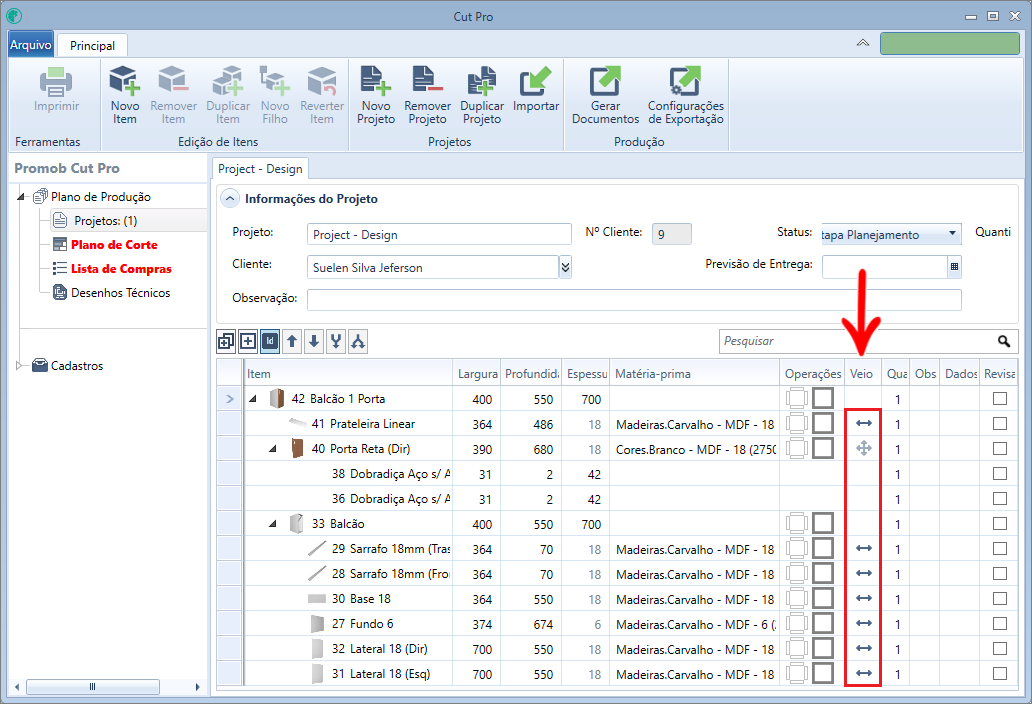Screen dimensions: 1032x704
Task: Open Gerar Documentos
Action: [x=605, y=95]
